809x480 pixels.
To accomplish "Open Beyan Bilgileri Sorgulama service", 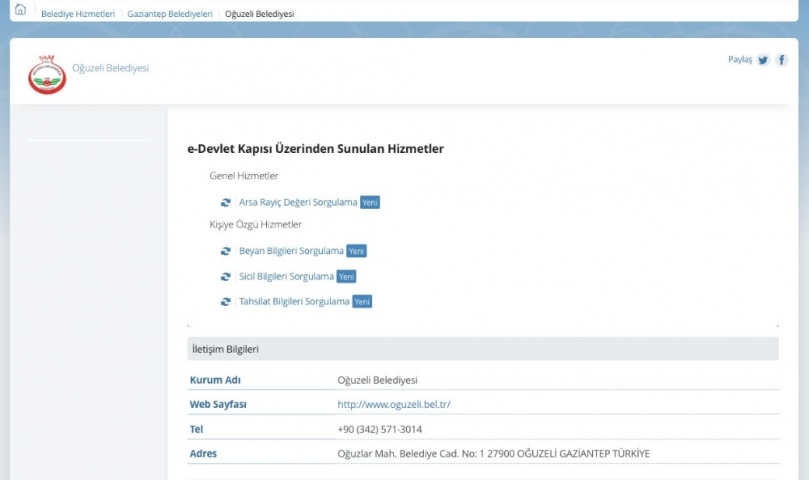I will point(291,251).
